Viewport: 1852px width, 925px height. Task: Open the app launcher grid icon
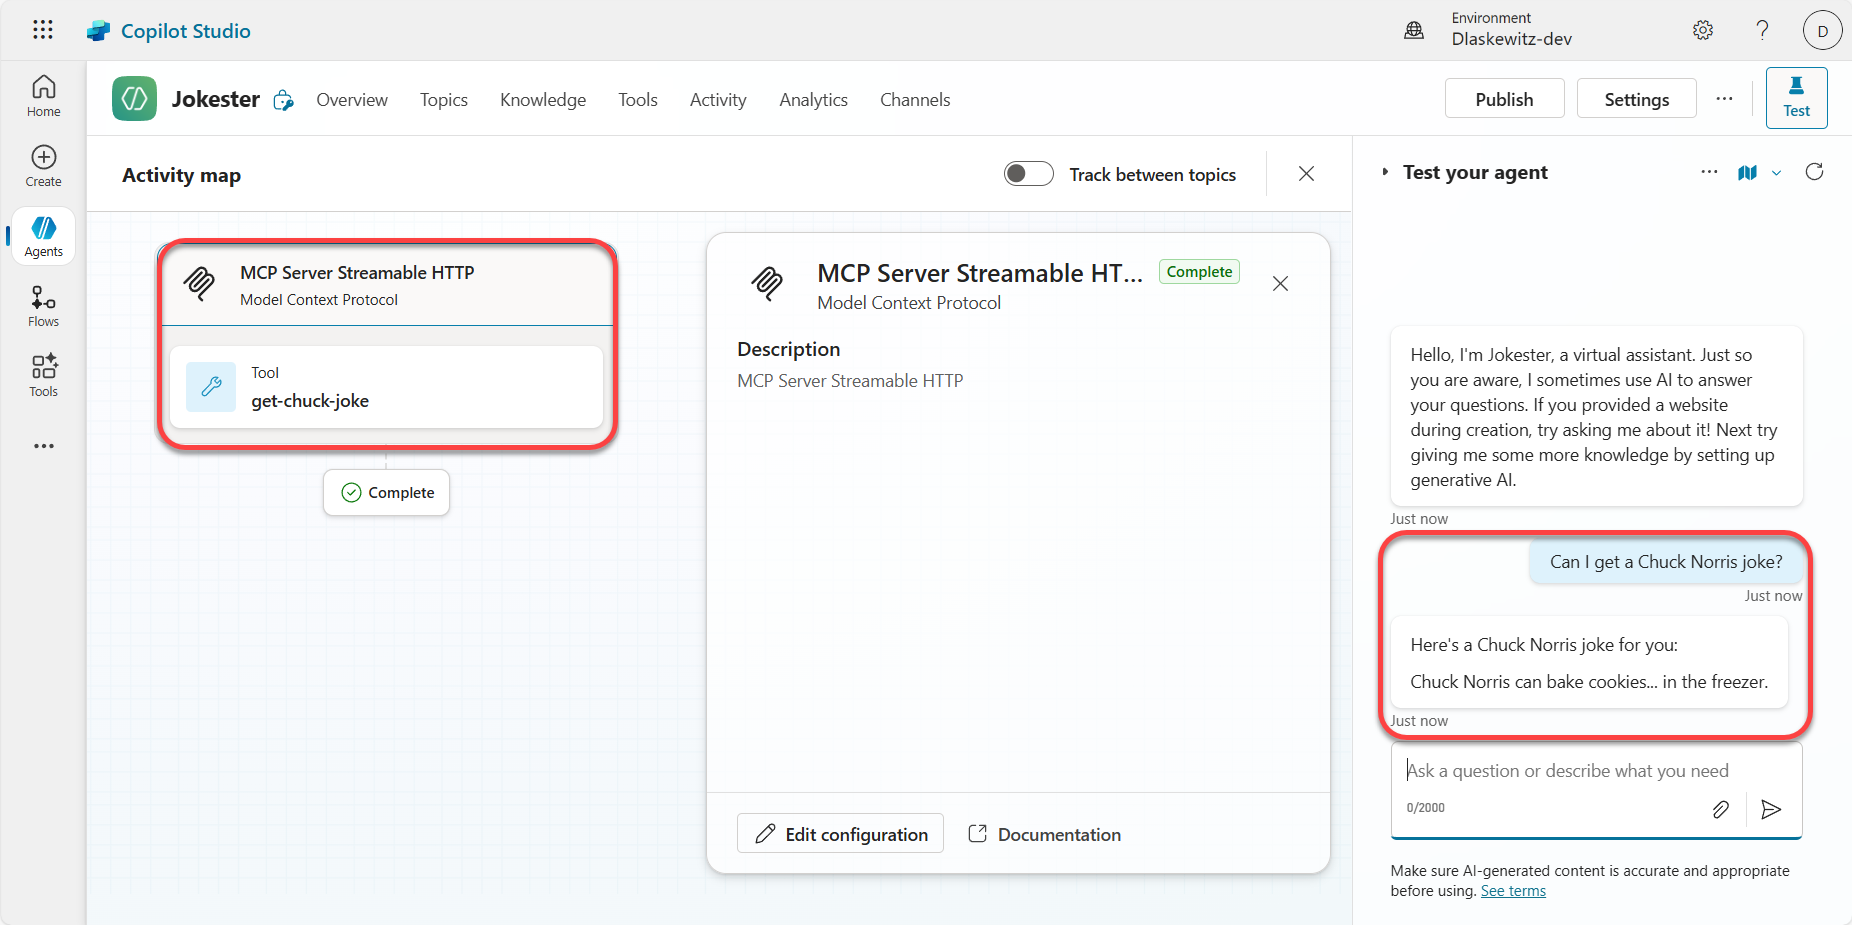click(x=42, y=30)
